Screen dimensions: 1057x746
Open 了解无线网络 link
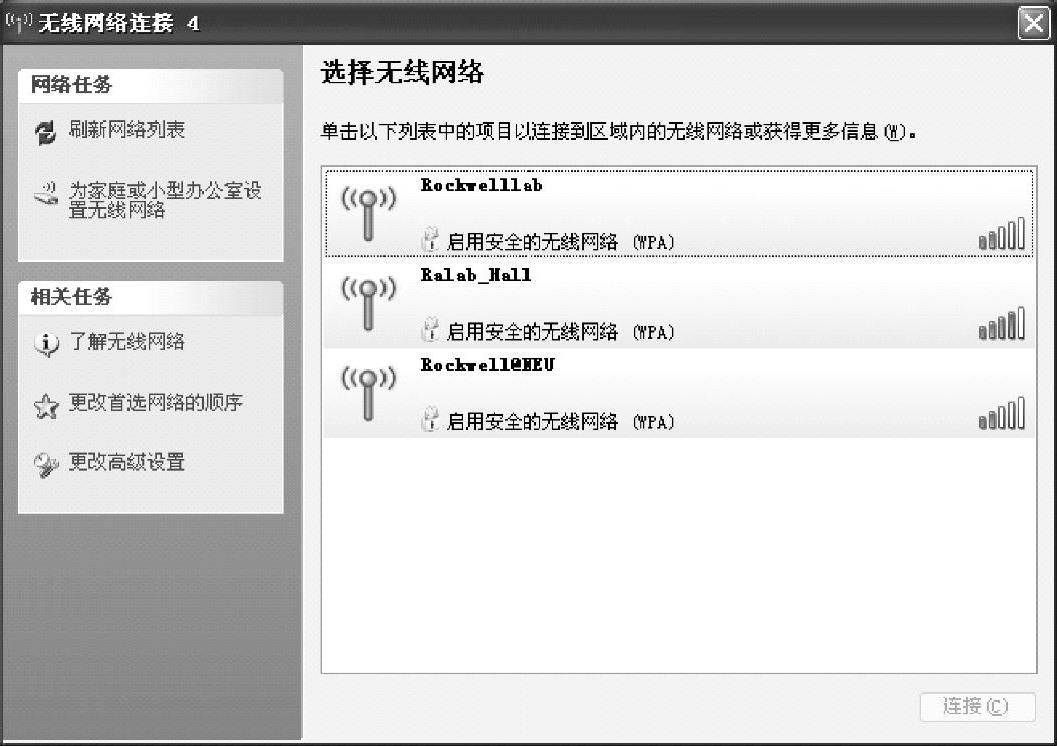click(127, 342)
